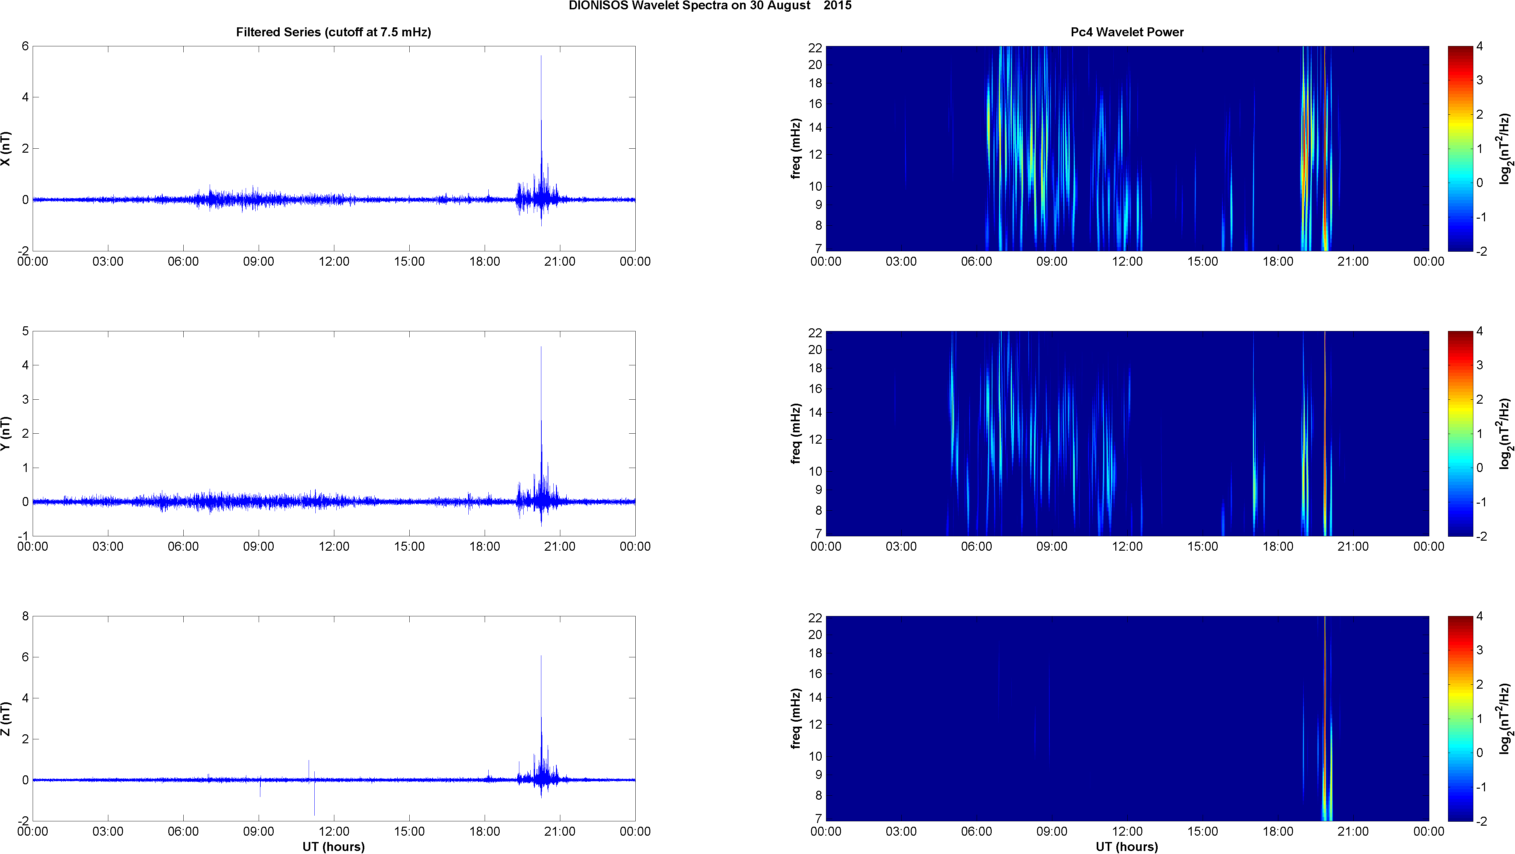Click the log2(nT²/Hz) label beside middle colorbar
This screenshot has width=1515, height=854.
(x=1505, y=434)
